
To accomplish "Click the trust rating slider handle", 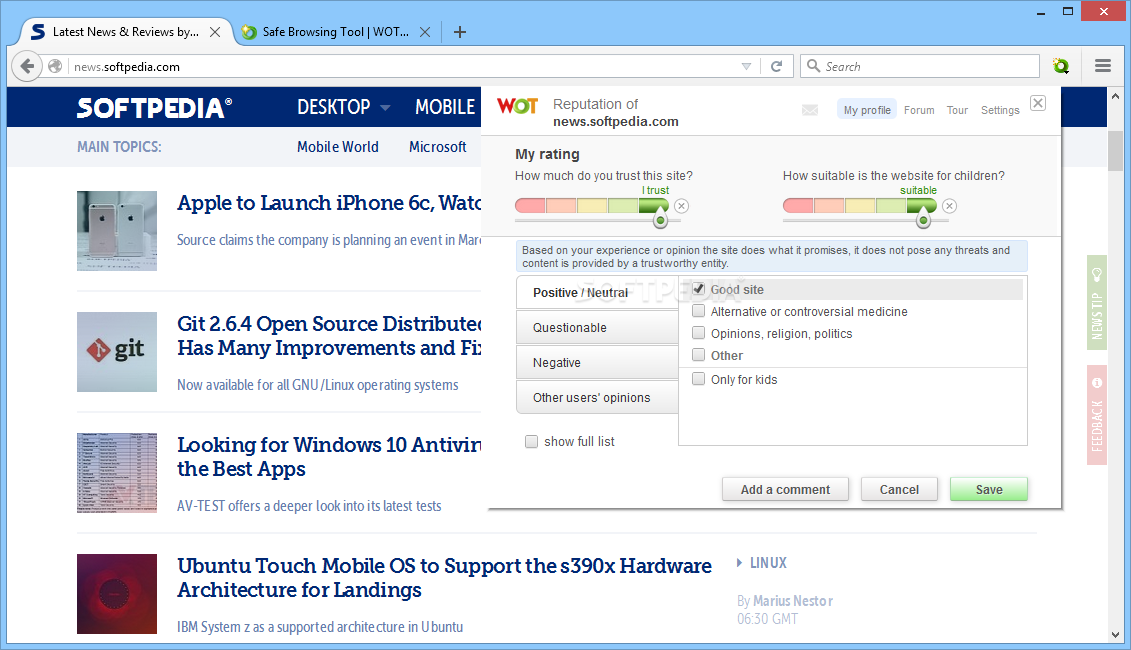I will pos(660,221).
